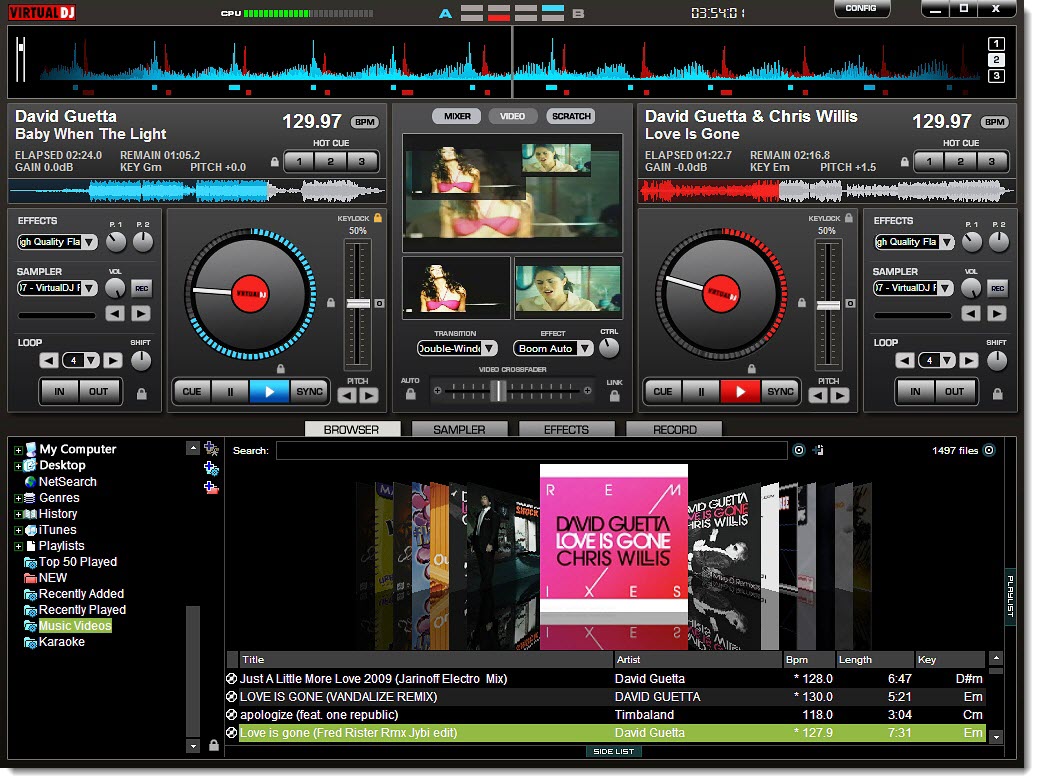This screenshot has height=783, width=1039.
Task: Open left deck sampler dropdown
Action: click(89, 288)
